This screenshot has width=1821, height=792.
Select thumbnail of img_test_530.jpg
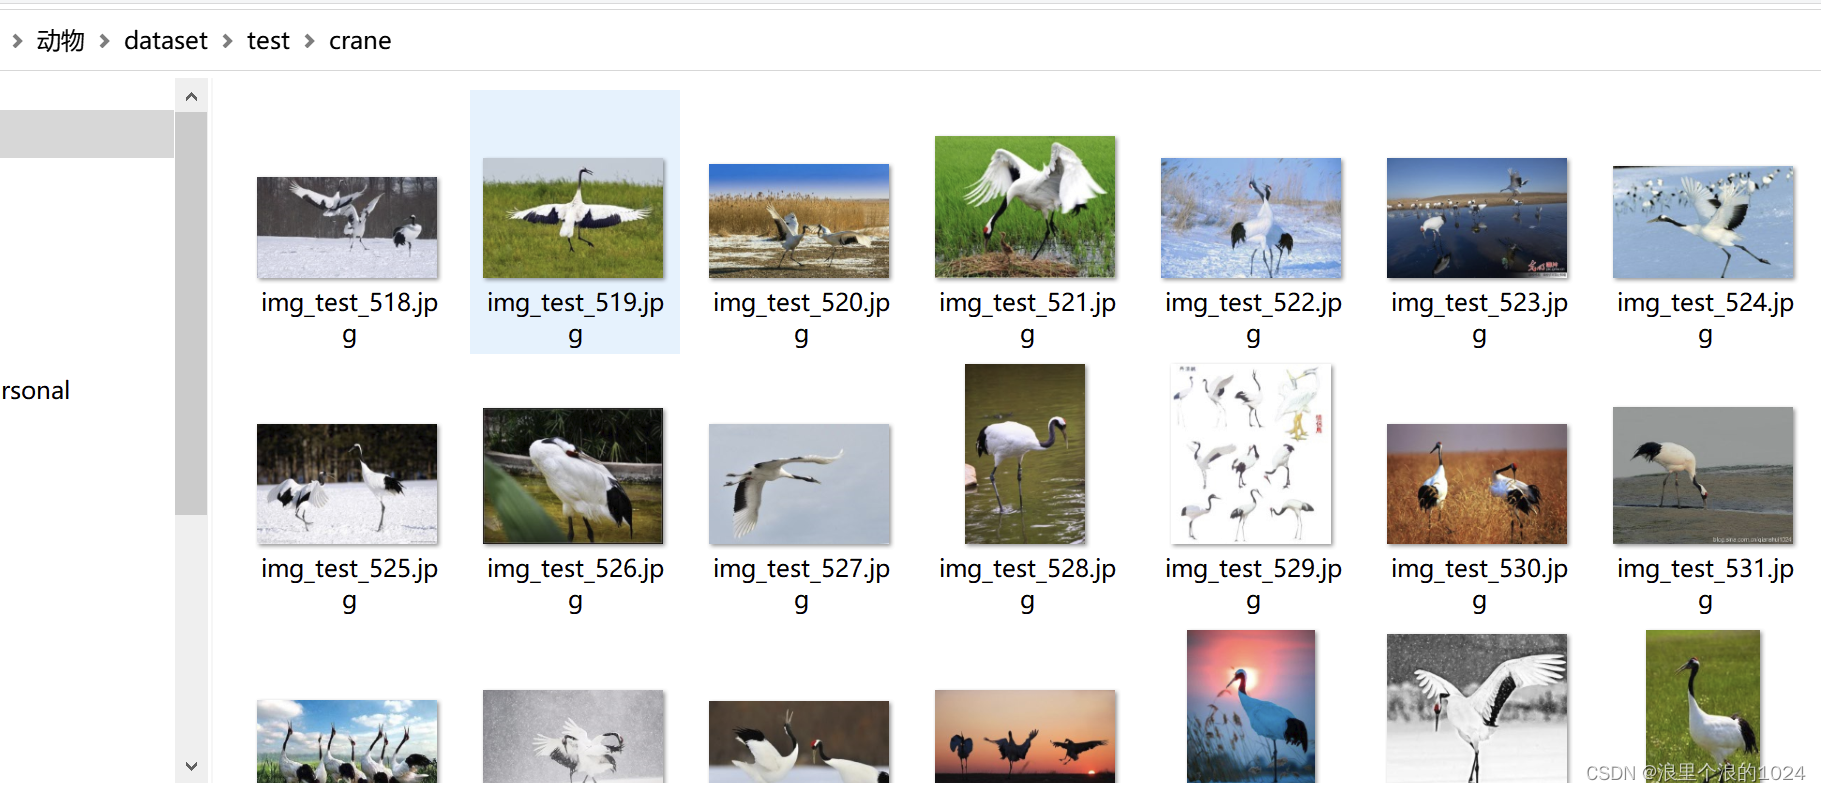[x=1477, y=484]
